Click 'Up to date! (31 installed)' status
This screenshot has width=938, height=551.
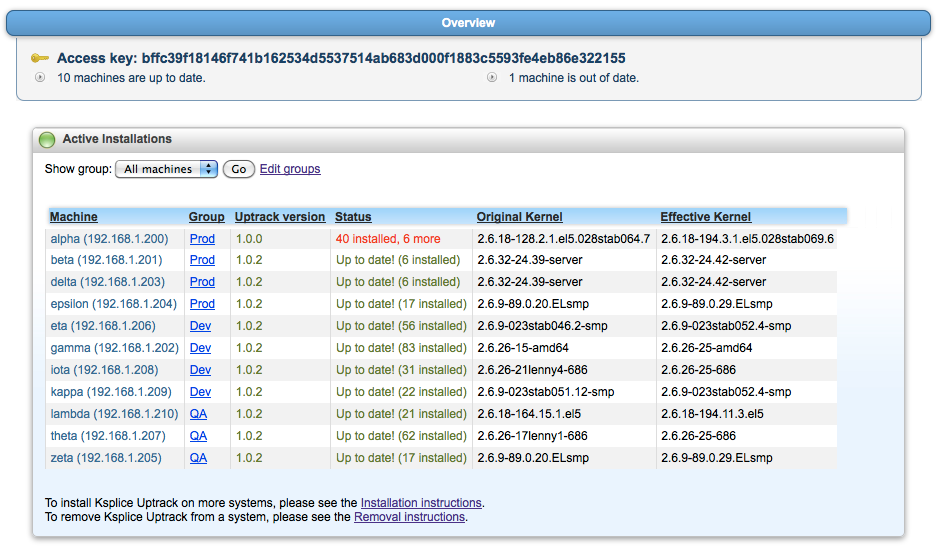(x=401, y=370)
